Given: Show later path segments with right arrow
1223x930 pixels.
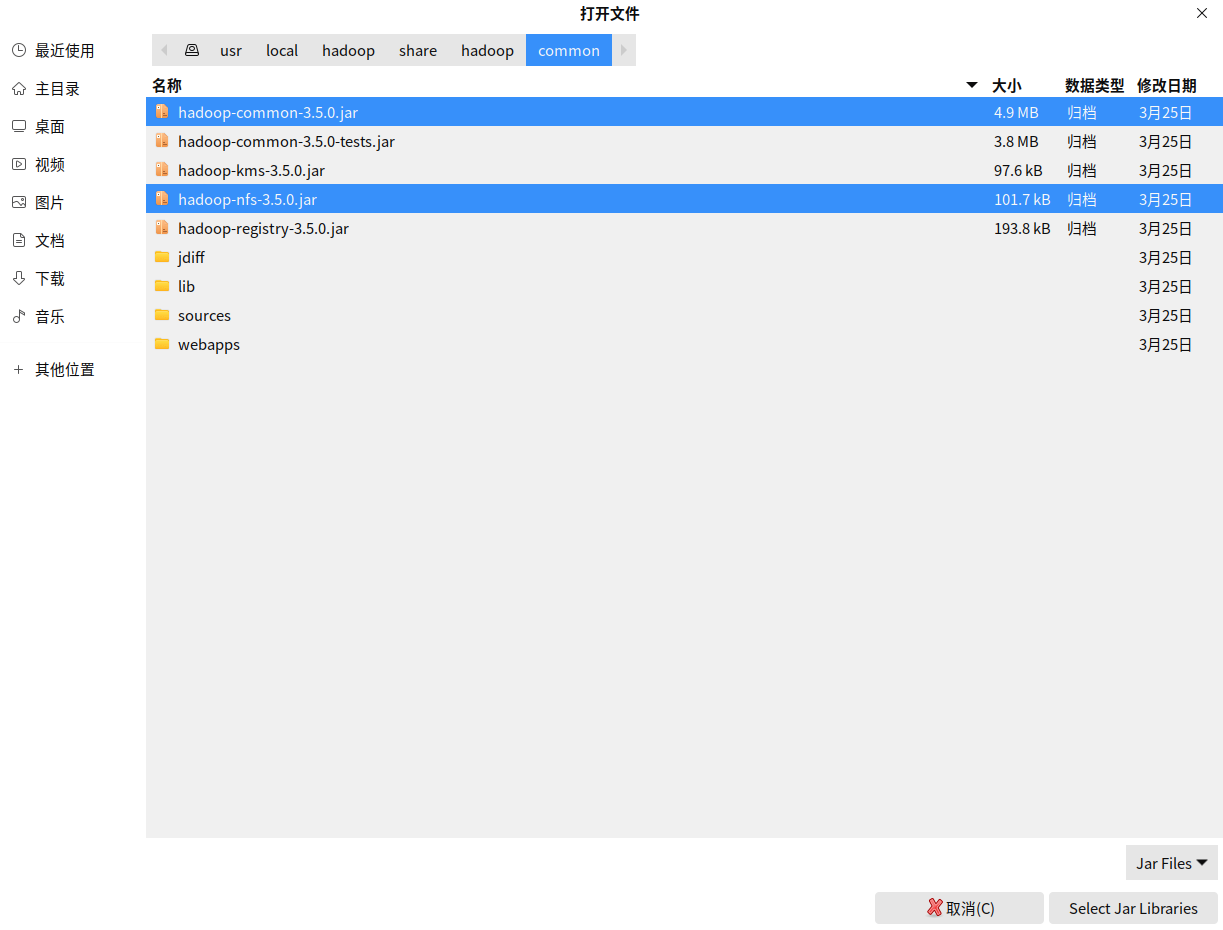Looking at the screenshot, I should coord(624,50).
